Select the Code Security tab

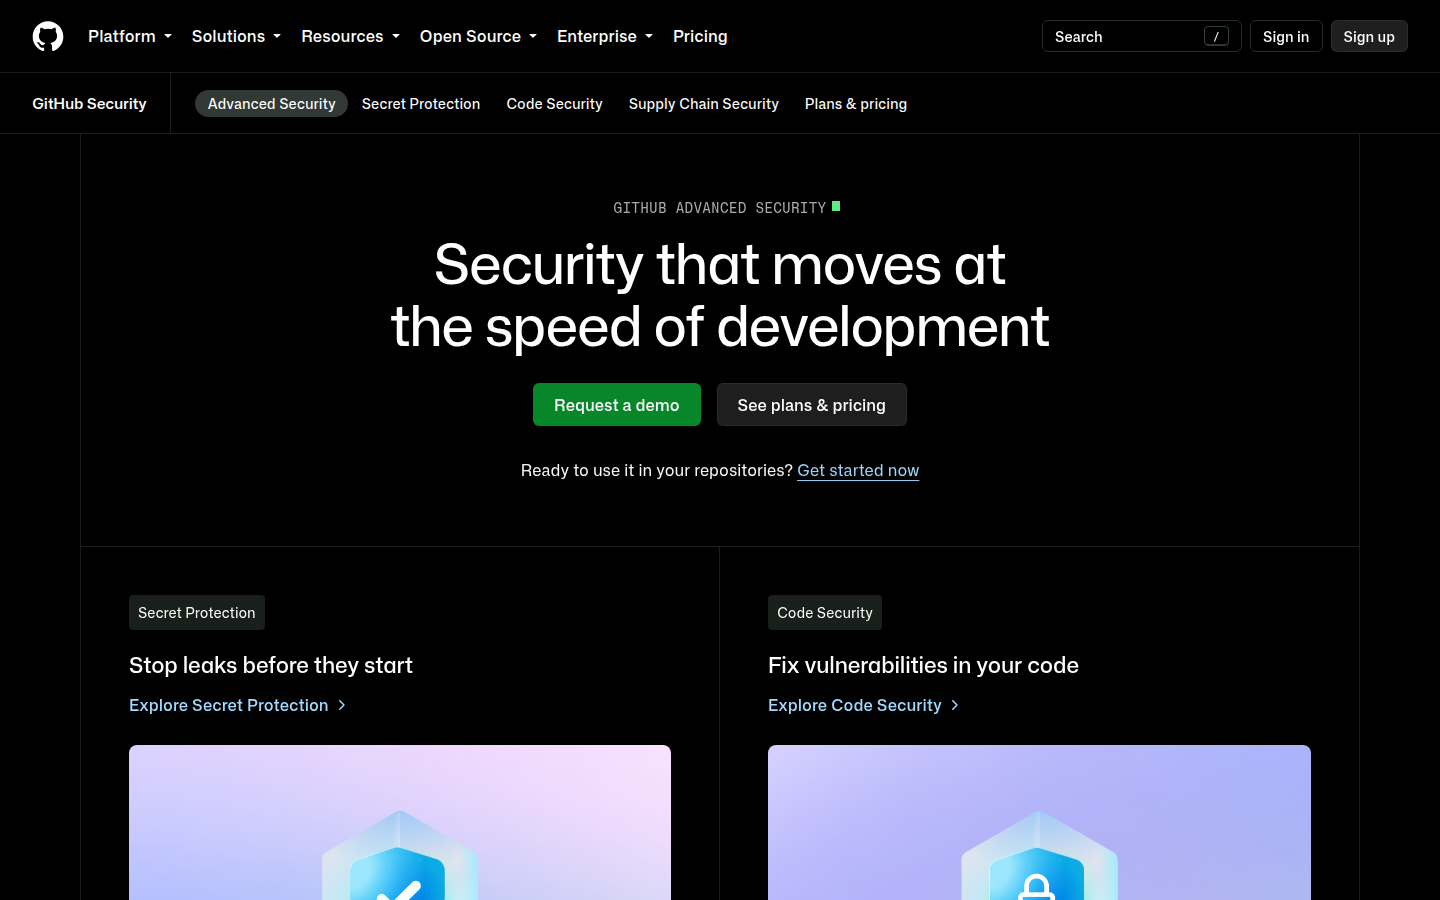pyautogui.click(x=554, y=104)
